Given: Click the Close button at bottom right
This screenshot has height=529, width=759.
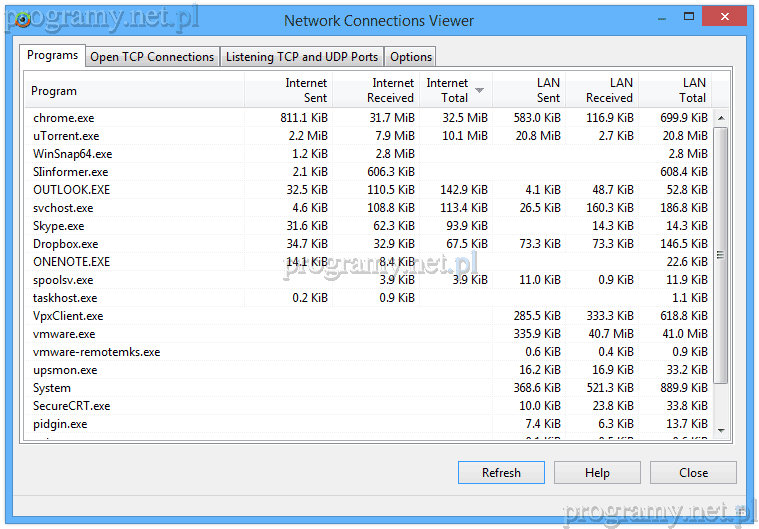Looking at the screenshot, I should tap(693, 473).
